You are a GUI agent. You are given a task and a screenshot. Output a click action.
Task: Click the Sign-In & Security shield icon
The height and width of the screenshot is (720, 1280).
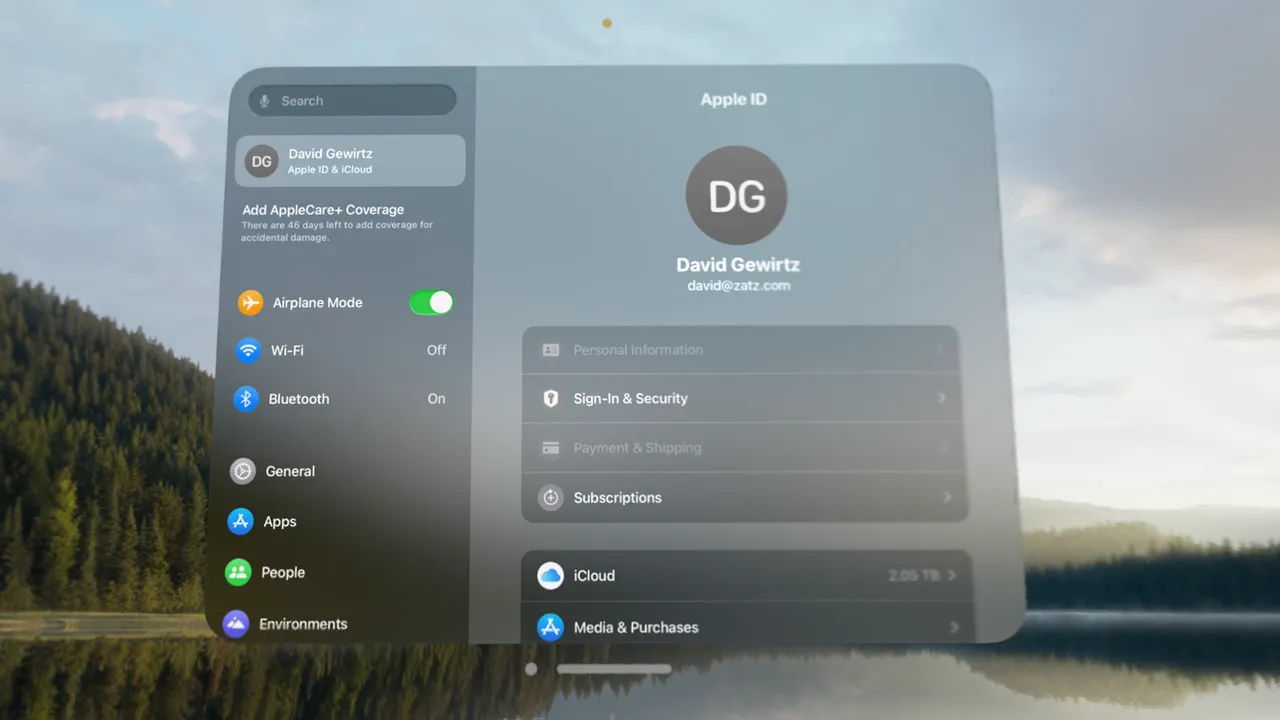pyautogui.click(x=551, y=398)
